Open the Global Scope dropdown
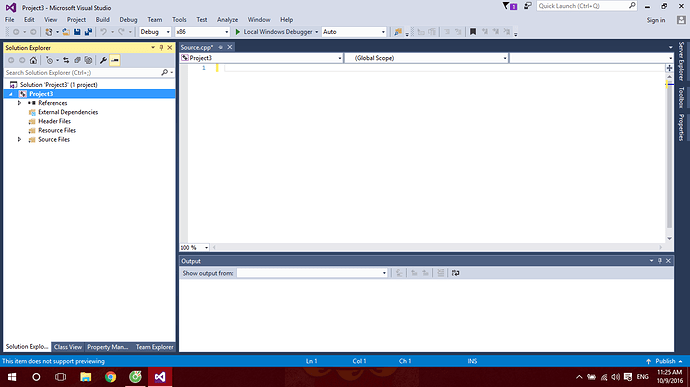 (426, 58)
